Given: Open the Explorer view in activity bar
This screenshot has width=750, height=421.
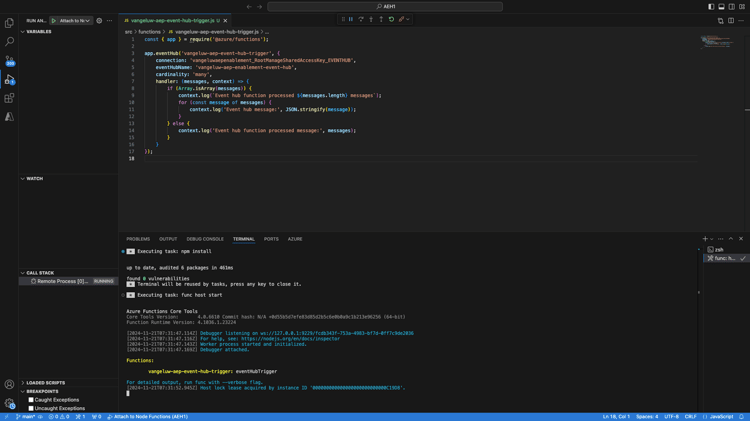Looking at the screenshot, I should [10, 23].
